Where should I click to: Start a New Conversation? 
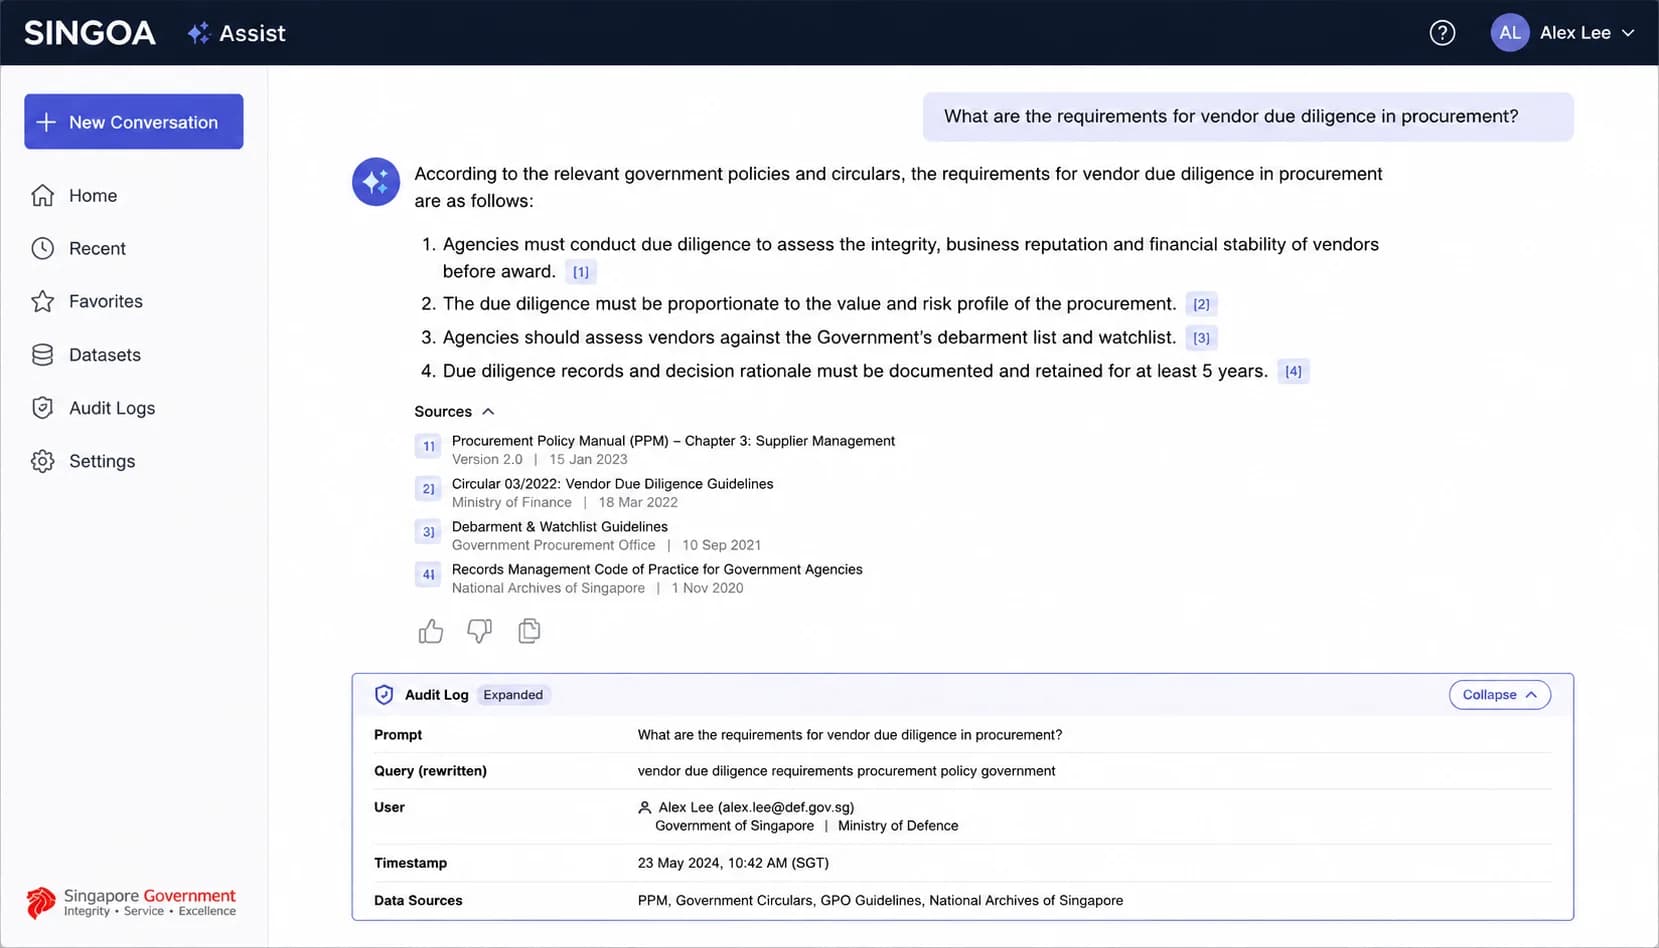[134, 122]
